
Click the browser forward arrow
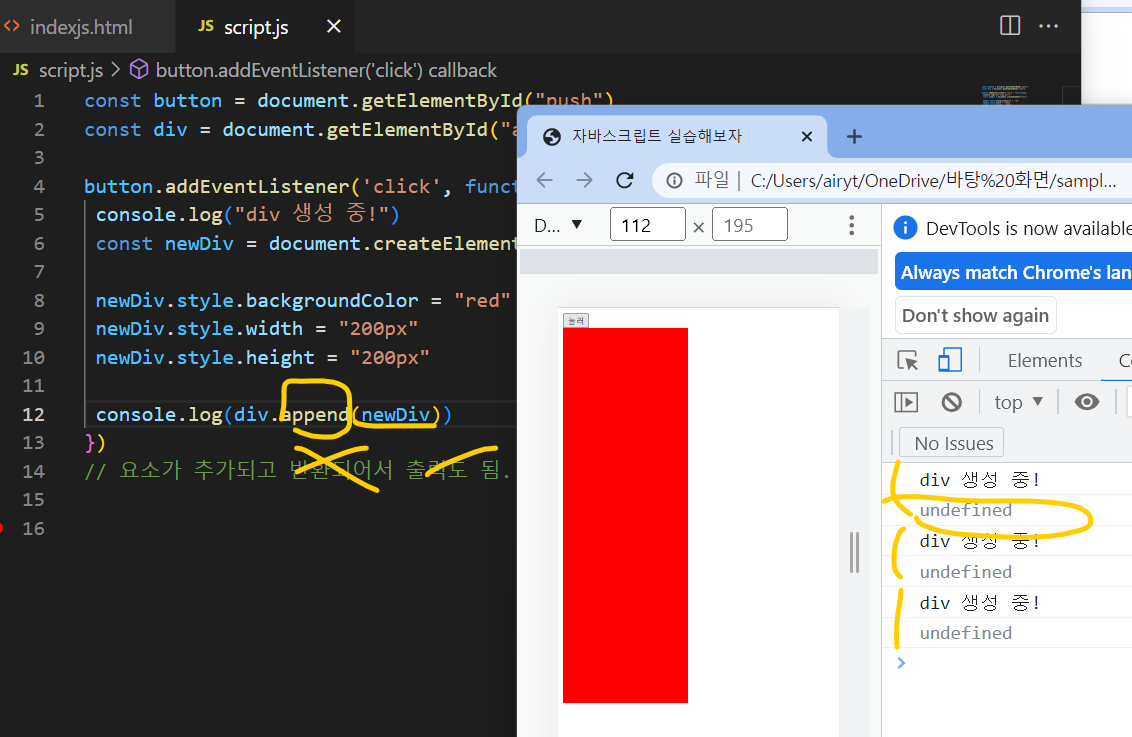coord(585,180)
